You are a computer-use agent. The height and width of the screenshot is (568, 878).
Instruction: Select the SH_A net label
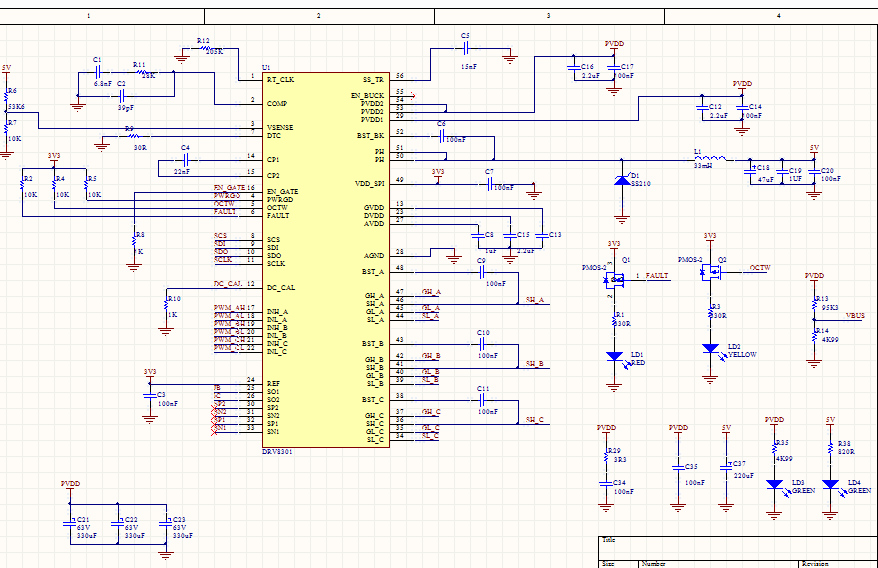535,300
